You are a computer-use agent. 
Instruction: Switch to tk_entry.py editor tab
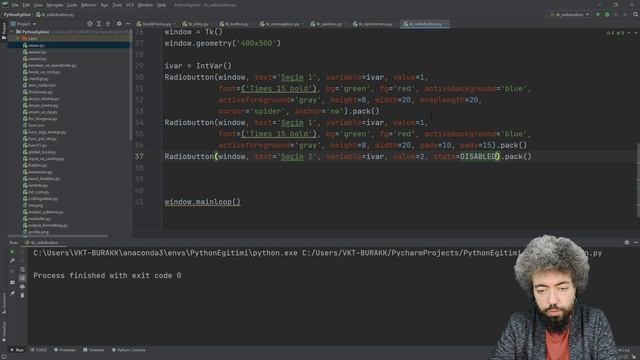[x=196, y=24]
